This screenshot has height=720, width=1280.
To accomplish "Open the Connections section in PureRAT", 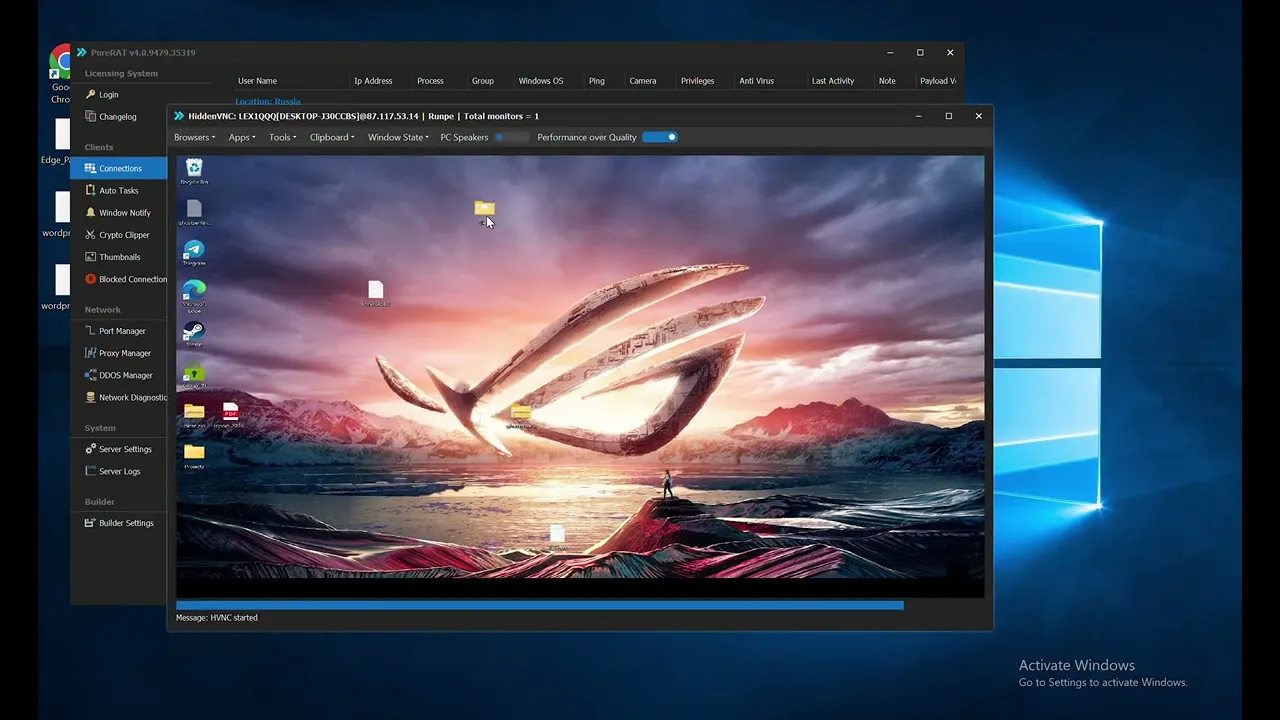I will (119, 168).
